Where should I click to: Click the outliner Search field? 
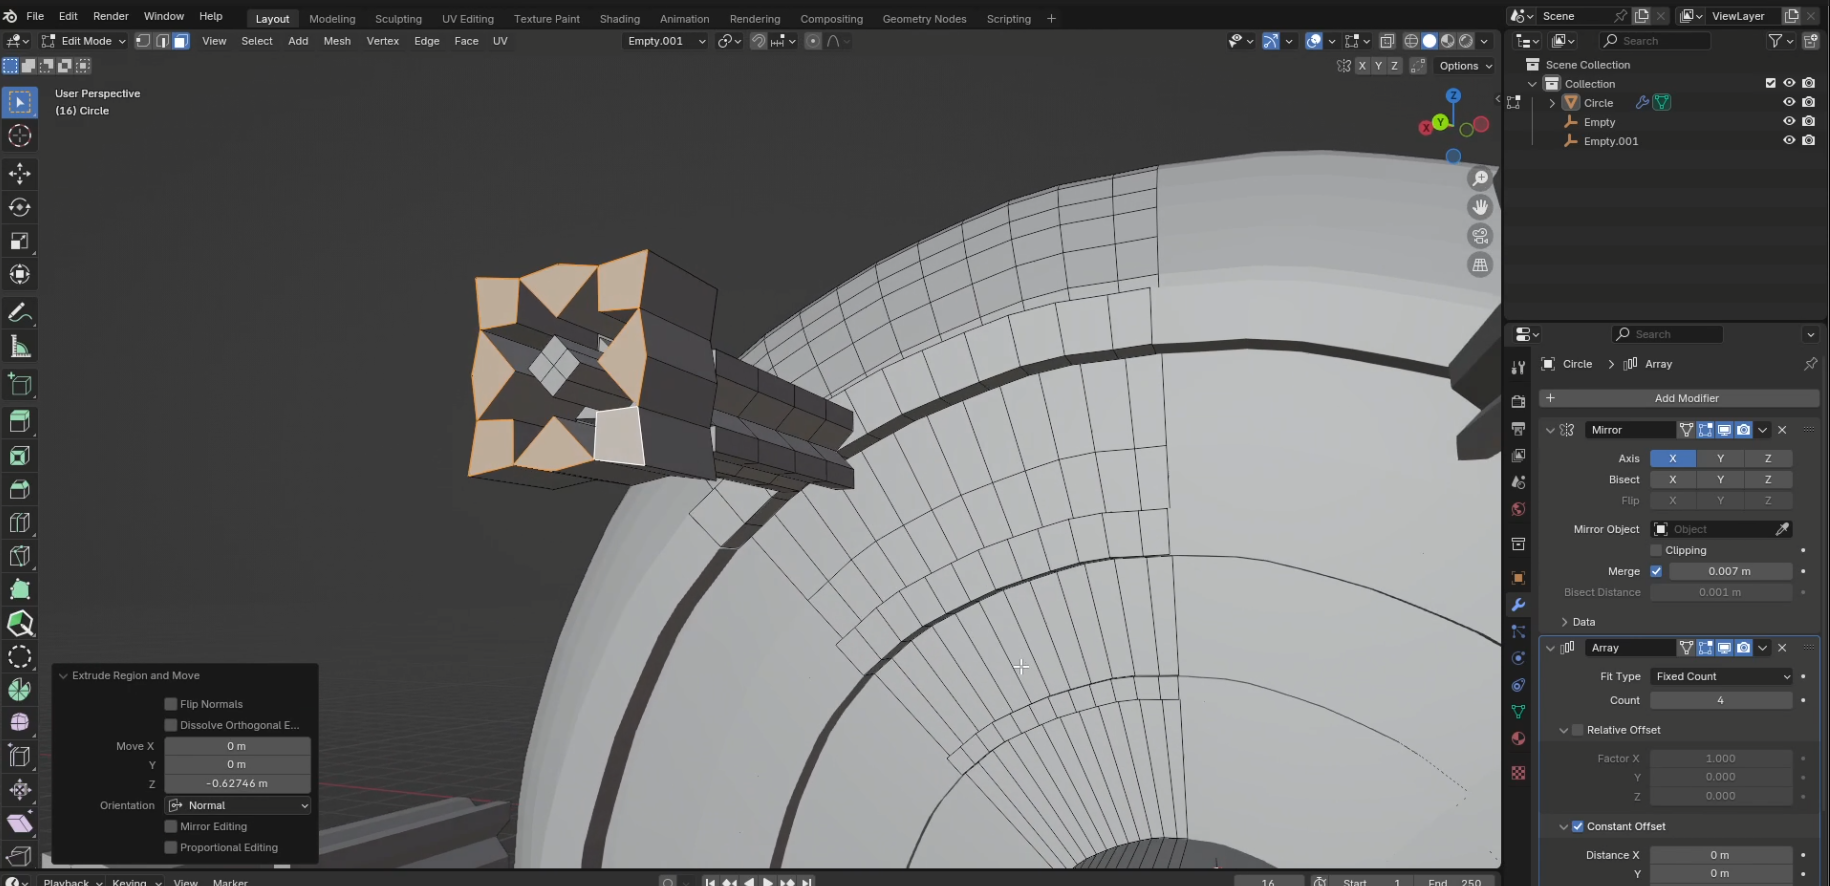pyautogui.click(x=1655, y=41)
